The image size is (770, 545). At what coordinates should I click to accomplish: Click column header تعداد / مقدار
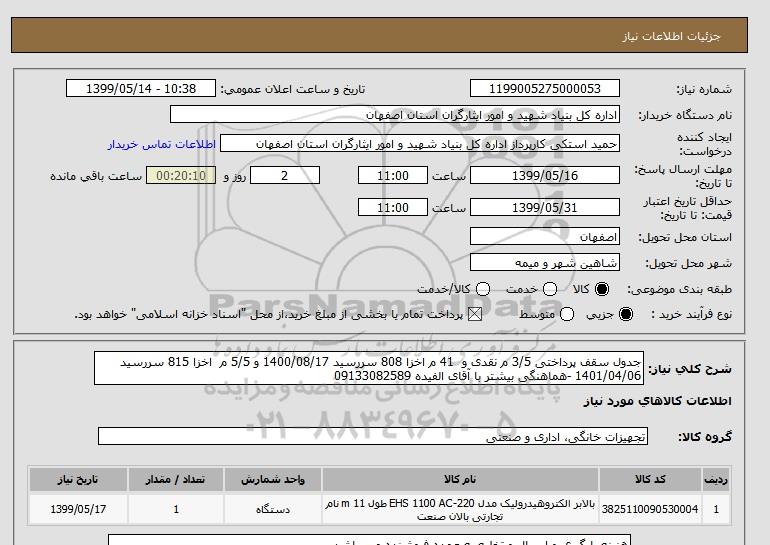click(176, 480)
